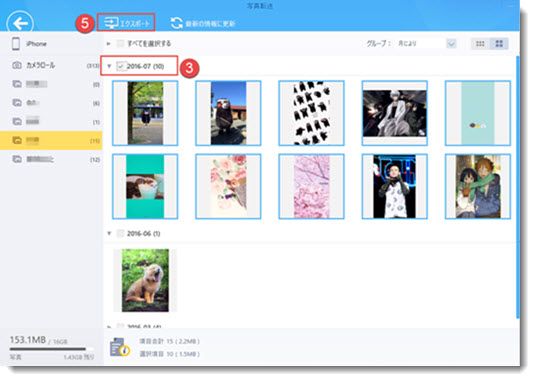Select the cherry blossom thumbnail
535x381 pixels.
click(x=312, y=186)
